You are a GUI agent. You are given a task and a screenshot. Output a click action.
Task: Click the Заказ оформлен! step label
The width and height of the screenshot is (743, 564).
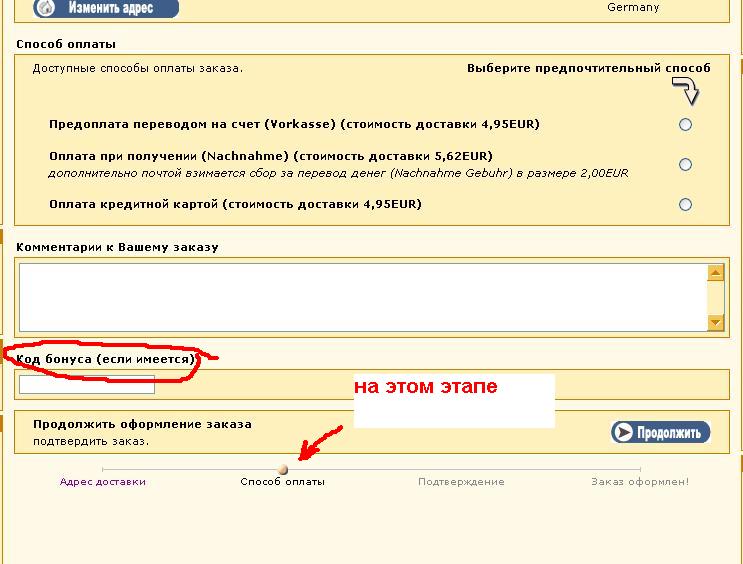pyautogui.click(x=640, y=482)
